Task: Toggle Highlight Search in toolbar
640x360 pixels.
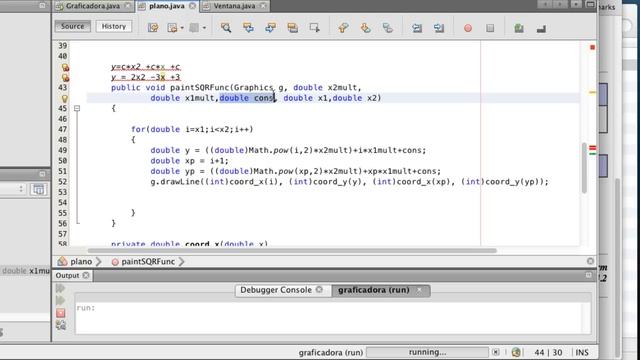Action: pyautogui.click(x=292, y=28)
